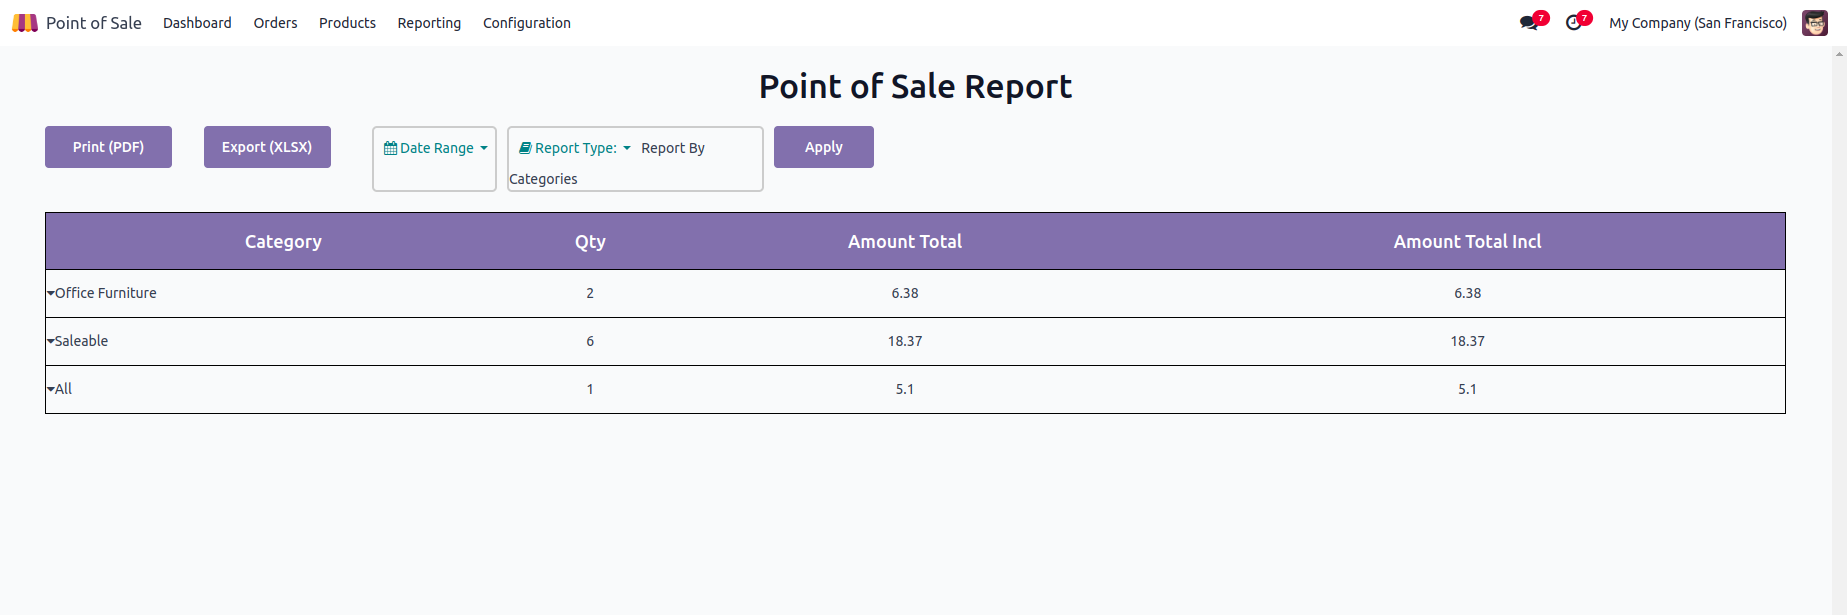Open the Report Type dropdown
The height and width of the screenshot is (615, 1847).
577,148
